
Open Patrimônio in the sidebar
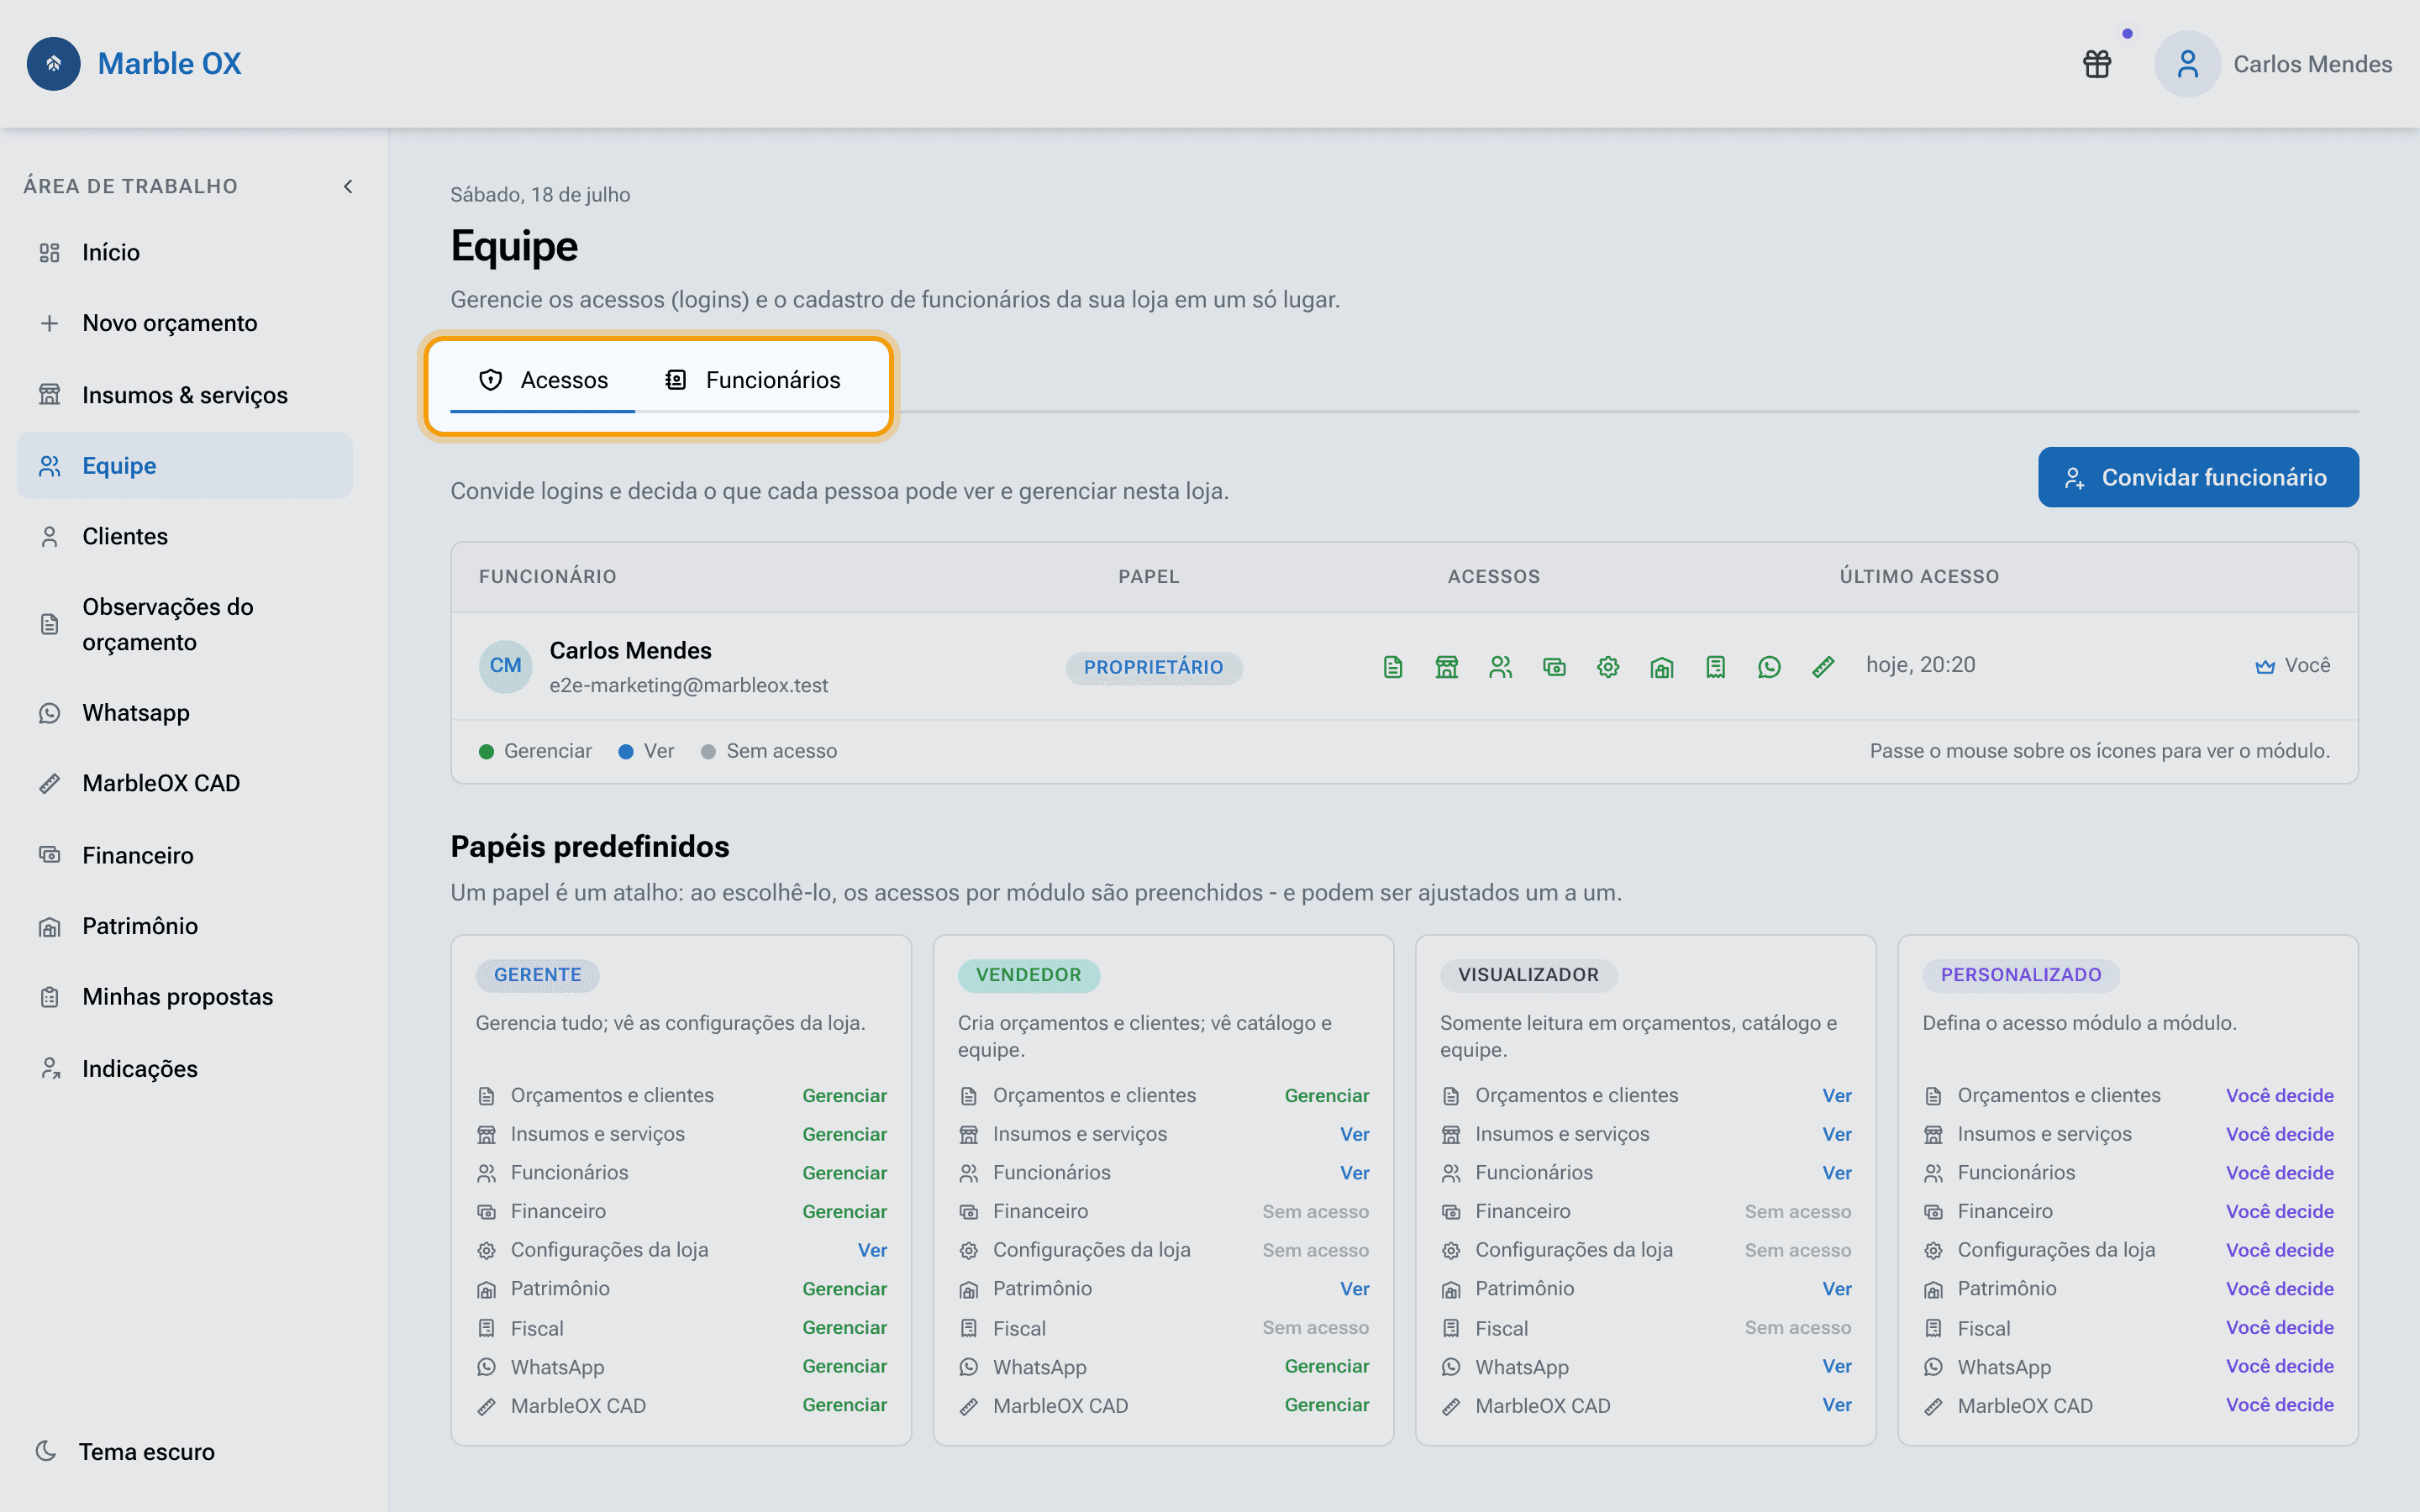coord(185,925)
